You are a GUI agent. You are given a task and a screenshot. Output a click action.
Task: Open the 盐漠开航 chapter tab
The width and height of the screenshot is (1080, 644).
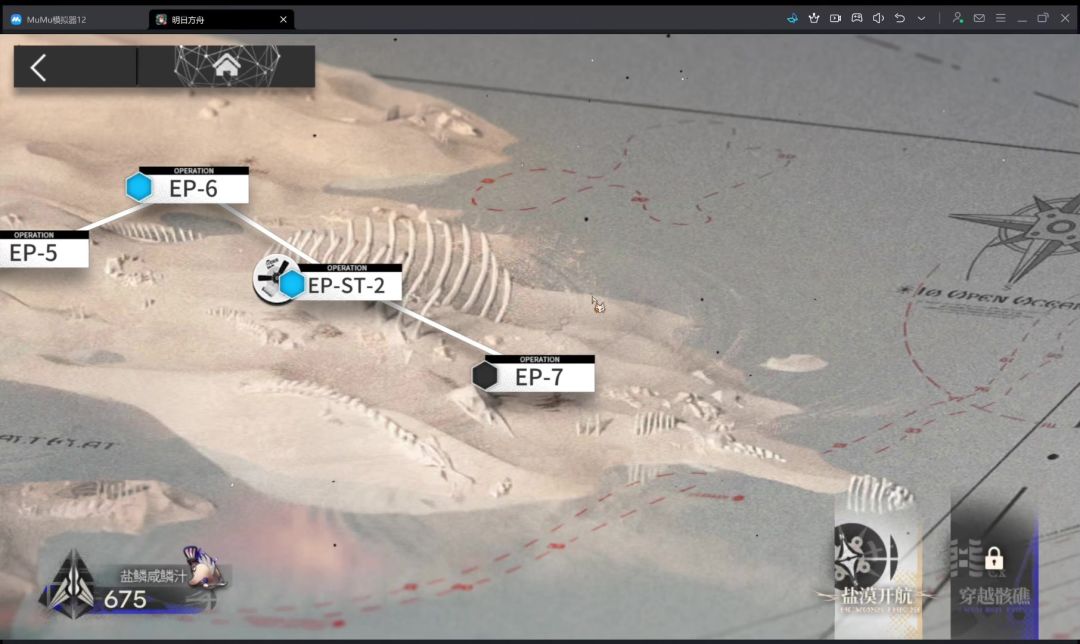coord(878,570)
